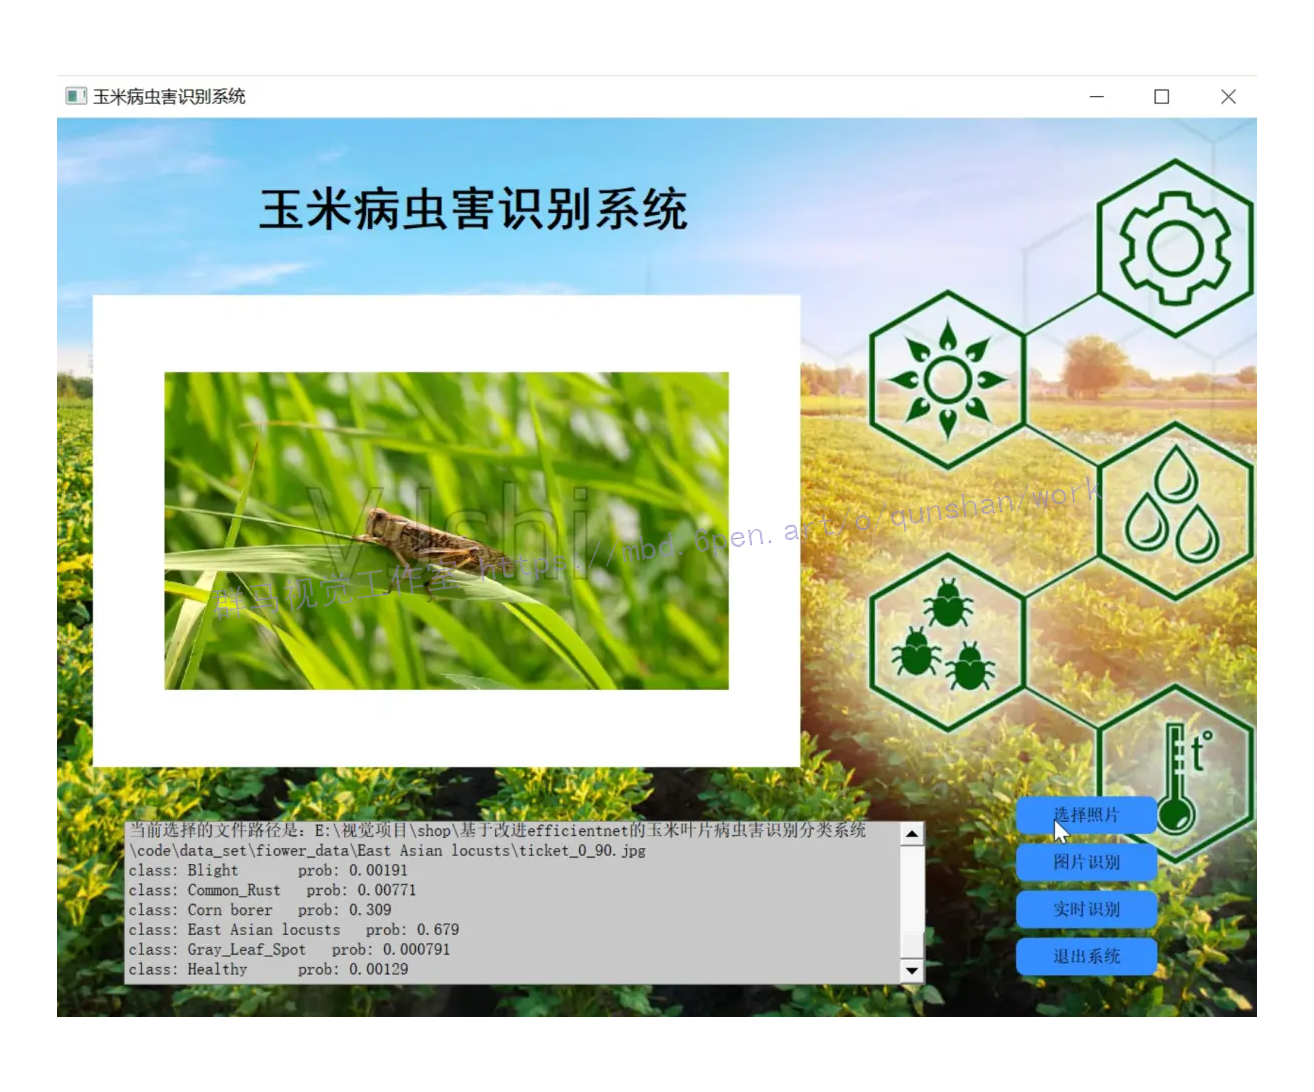Screen dimensions: 1314x1092
Task: Minimize the 玉米病虫害识别系统 window
Action: [x=1097, y=96]
